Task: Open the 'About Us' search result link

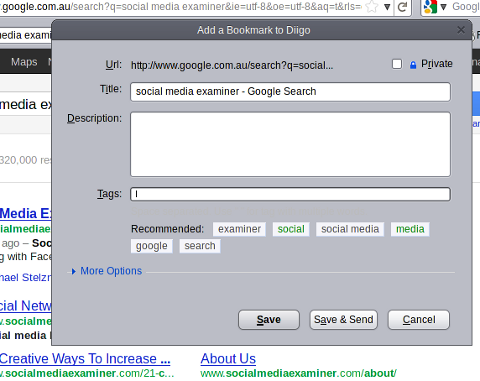Action: (x=228, y=359)
